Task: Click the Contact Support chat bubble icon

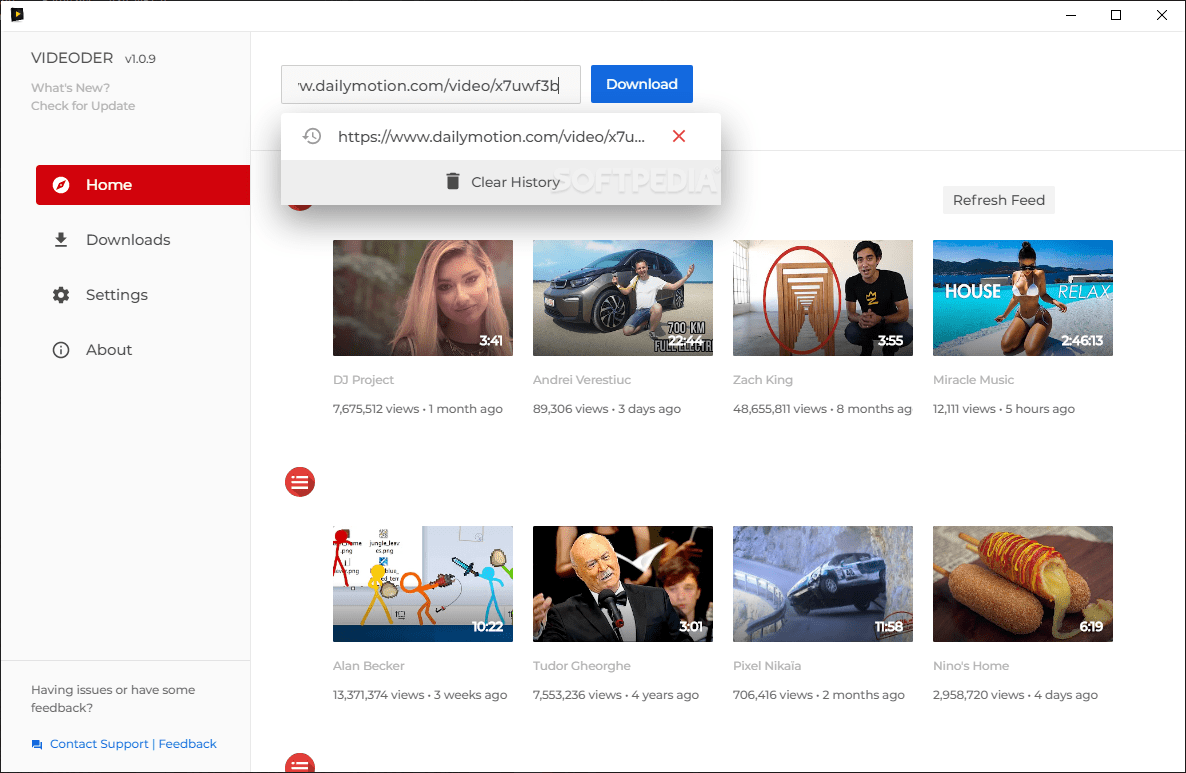Action: point(37,744)
